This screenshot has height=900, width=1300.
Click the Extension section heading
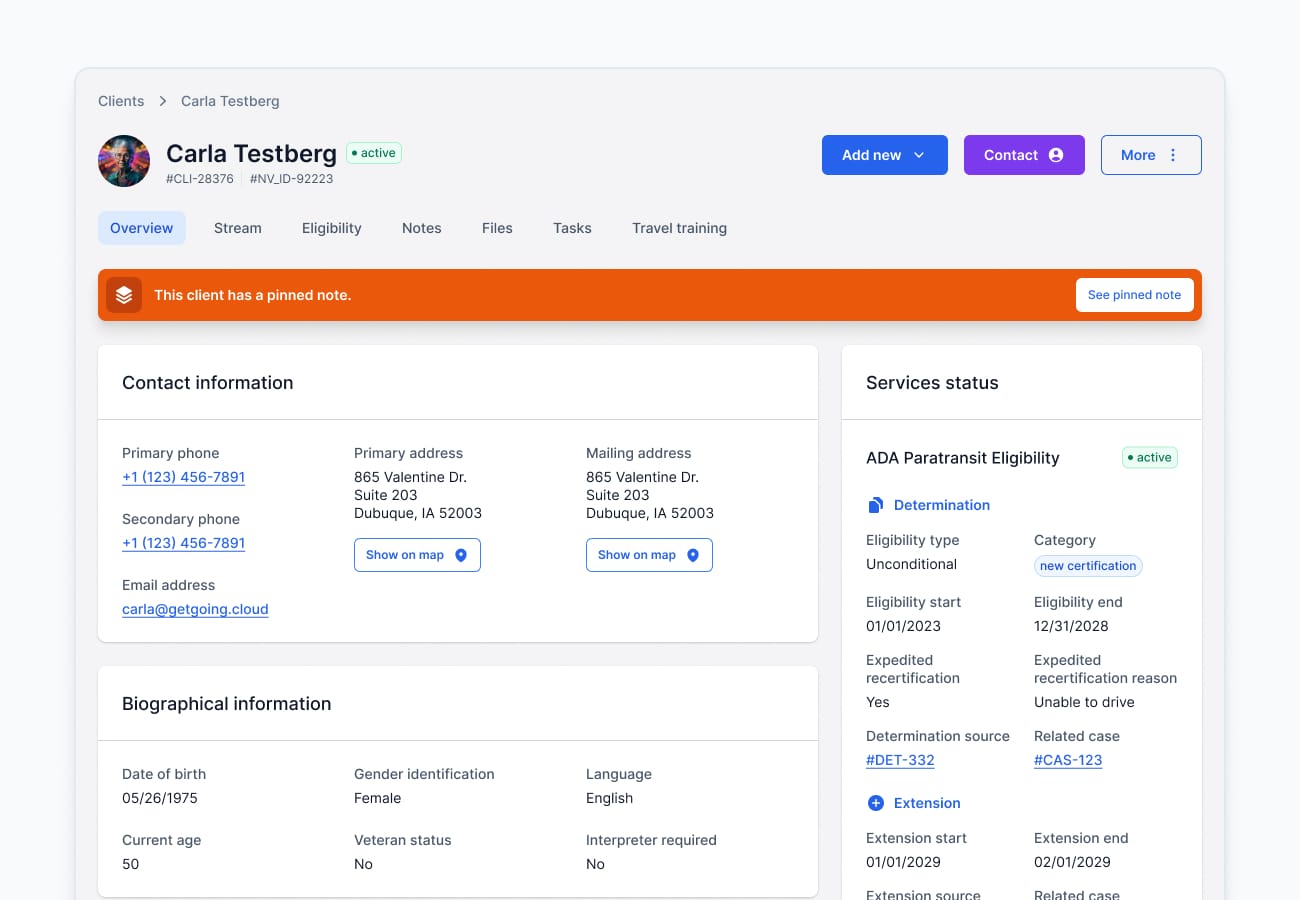coord(927,803)
